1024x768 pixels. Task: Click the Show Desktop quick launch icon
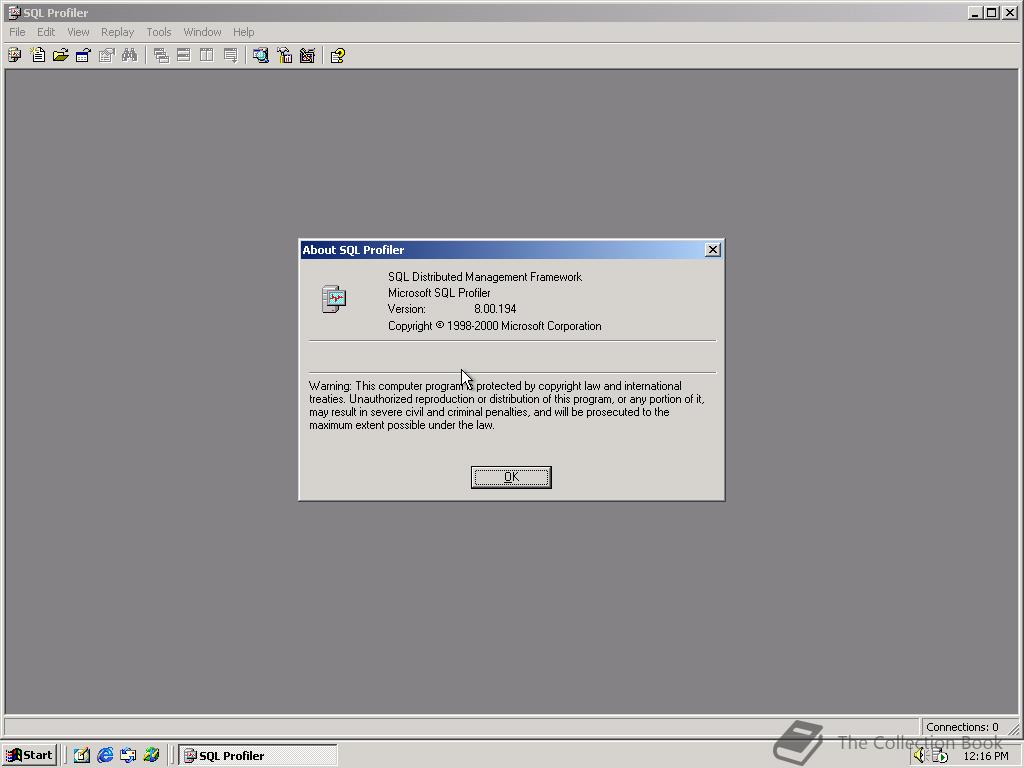[82, 755]
